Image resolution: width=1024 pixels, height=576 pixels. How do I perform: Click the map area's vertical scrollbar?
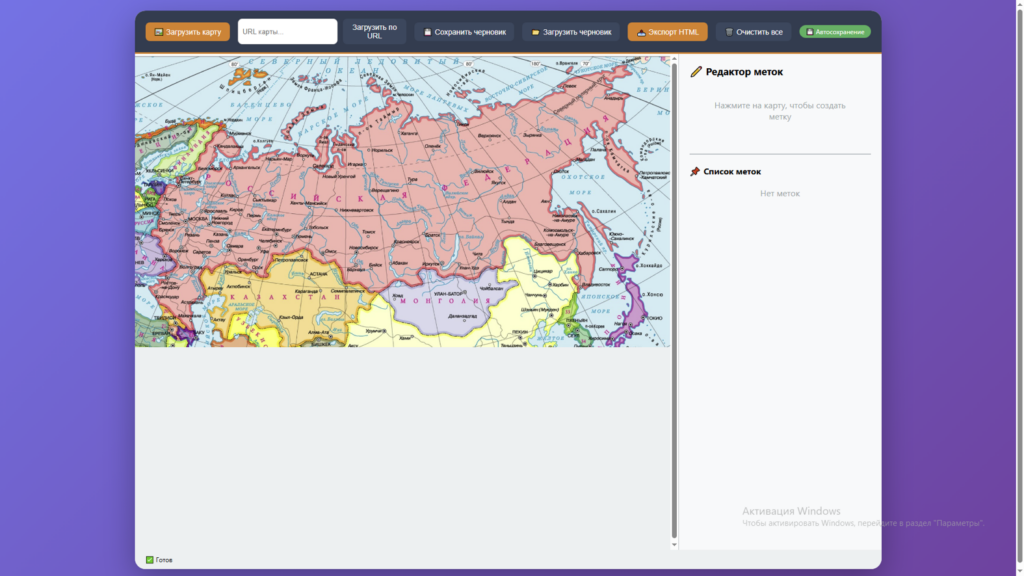(674, 300)
